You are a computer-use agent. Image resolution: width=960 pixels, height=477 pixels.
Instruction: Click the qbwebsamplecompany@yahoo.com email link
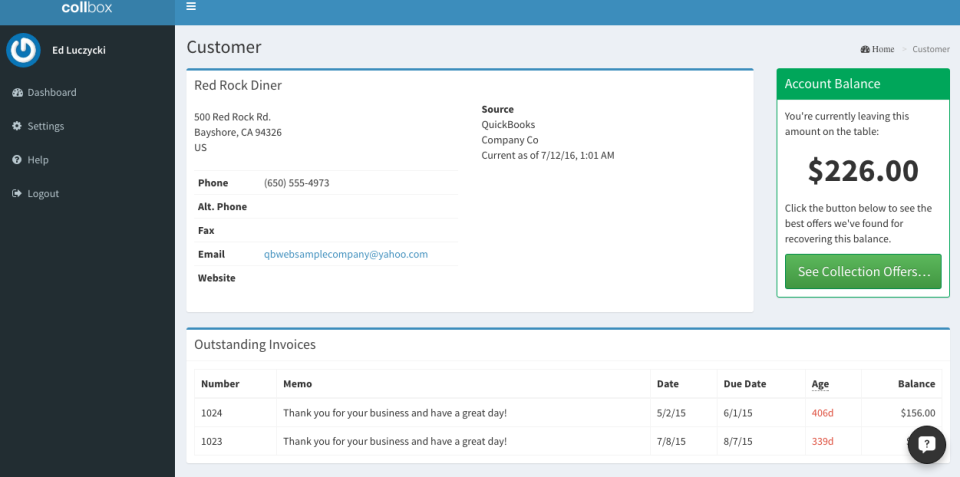[346, 255]
